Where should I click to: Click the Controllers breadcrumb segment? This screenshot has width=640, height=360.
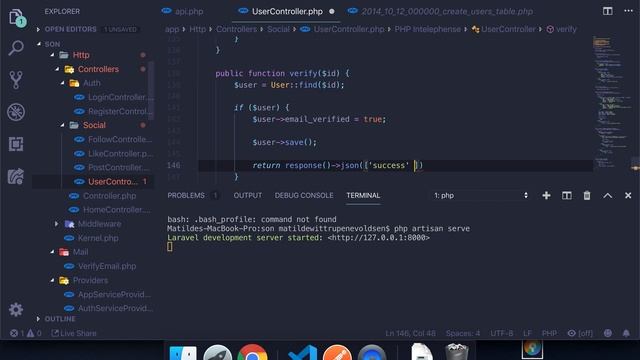[236, 29]
